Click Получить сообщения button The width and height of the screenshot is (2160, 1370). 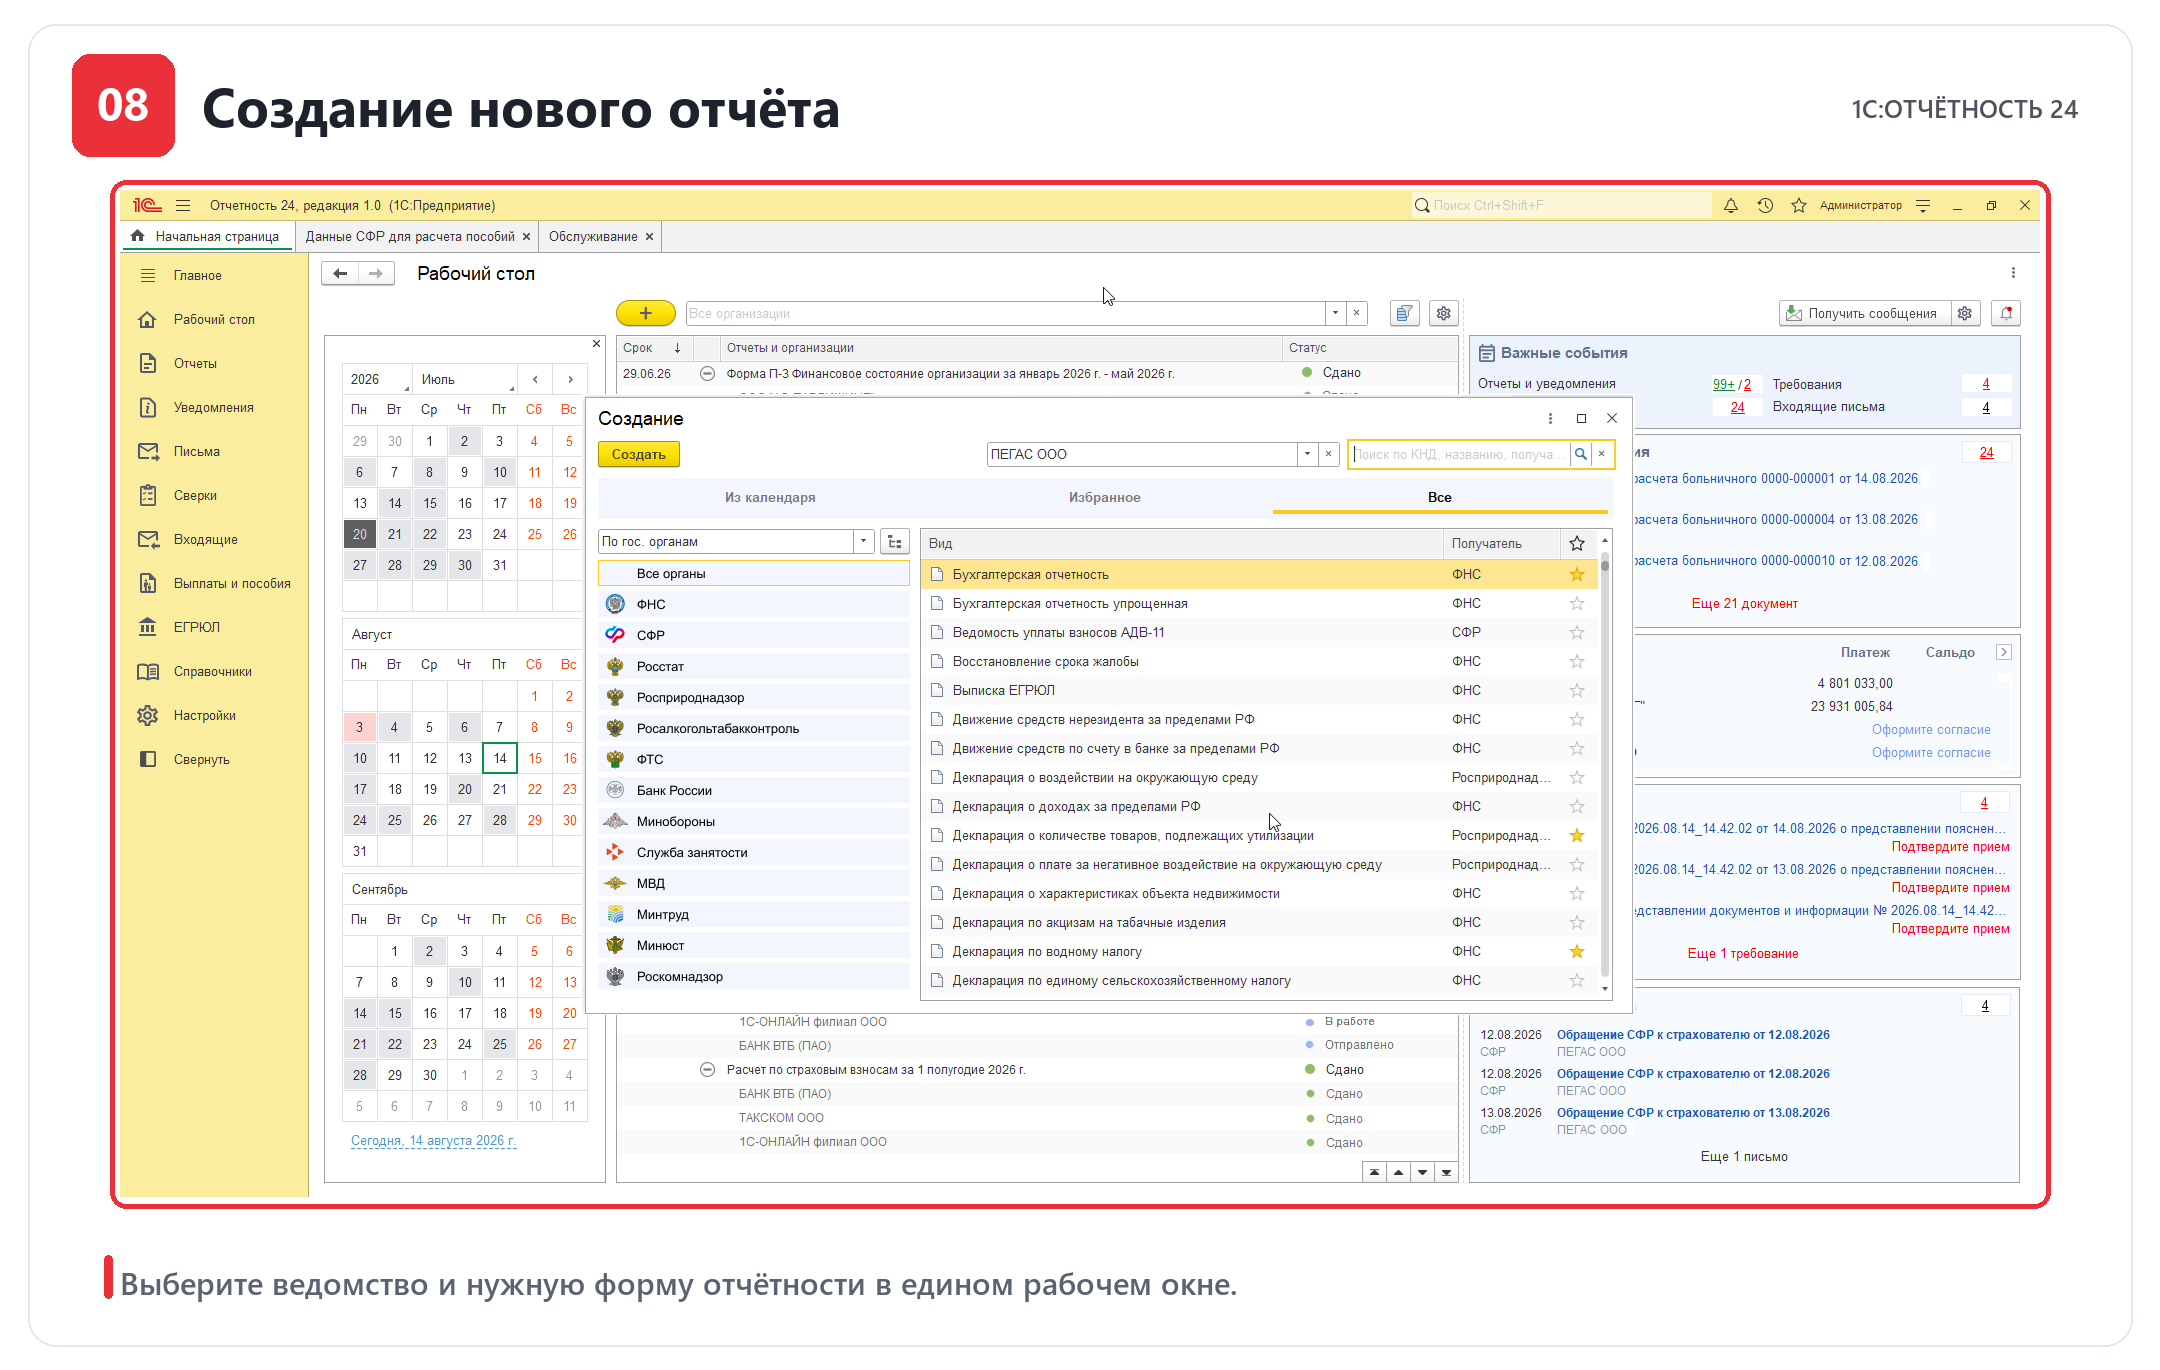pos(1863,314)
